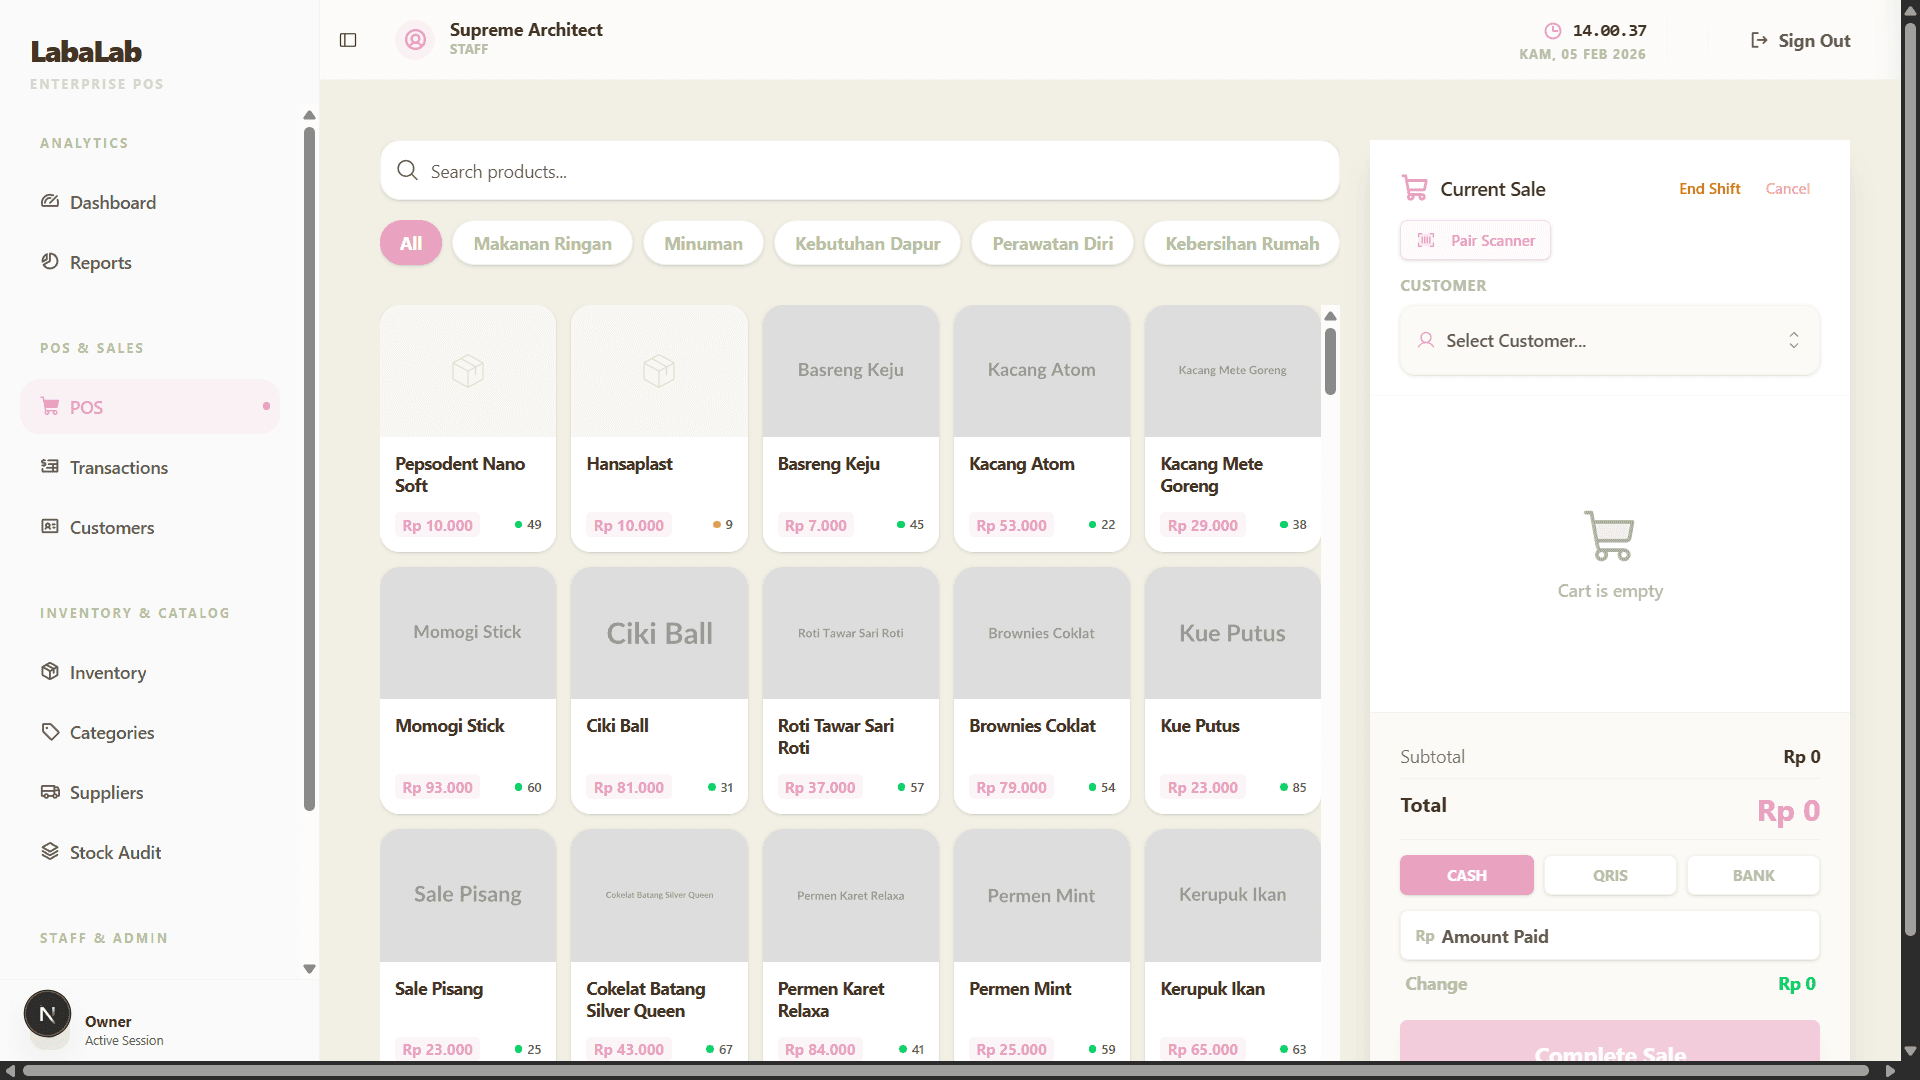Select QRIS payment method

click(1610, 875)
